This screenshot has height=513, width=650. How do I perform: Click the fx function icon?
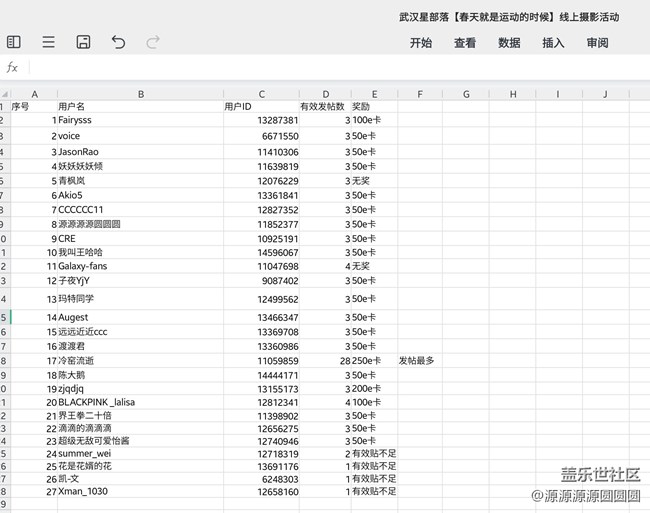13,68
